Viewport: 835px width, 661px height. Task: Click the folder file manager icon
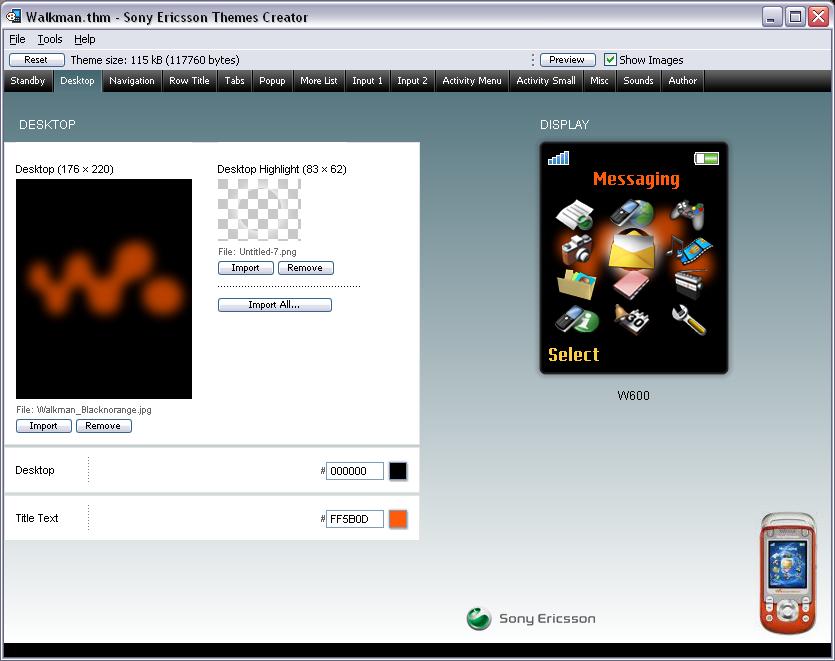pos(576,284)
